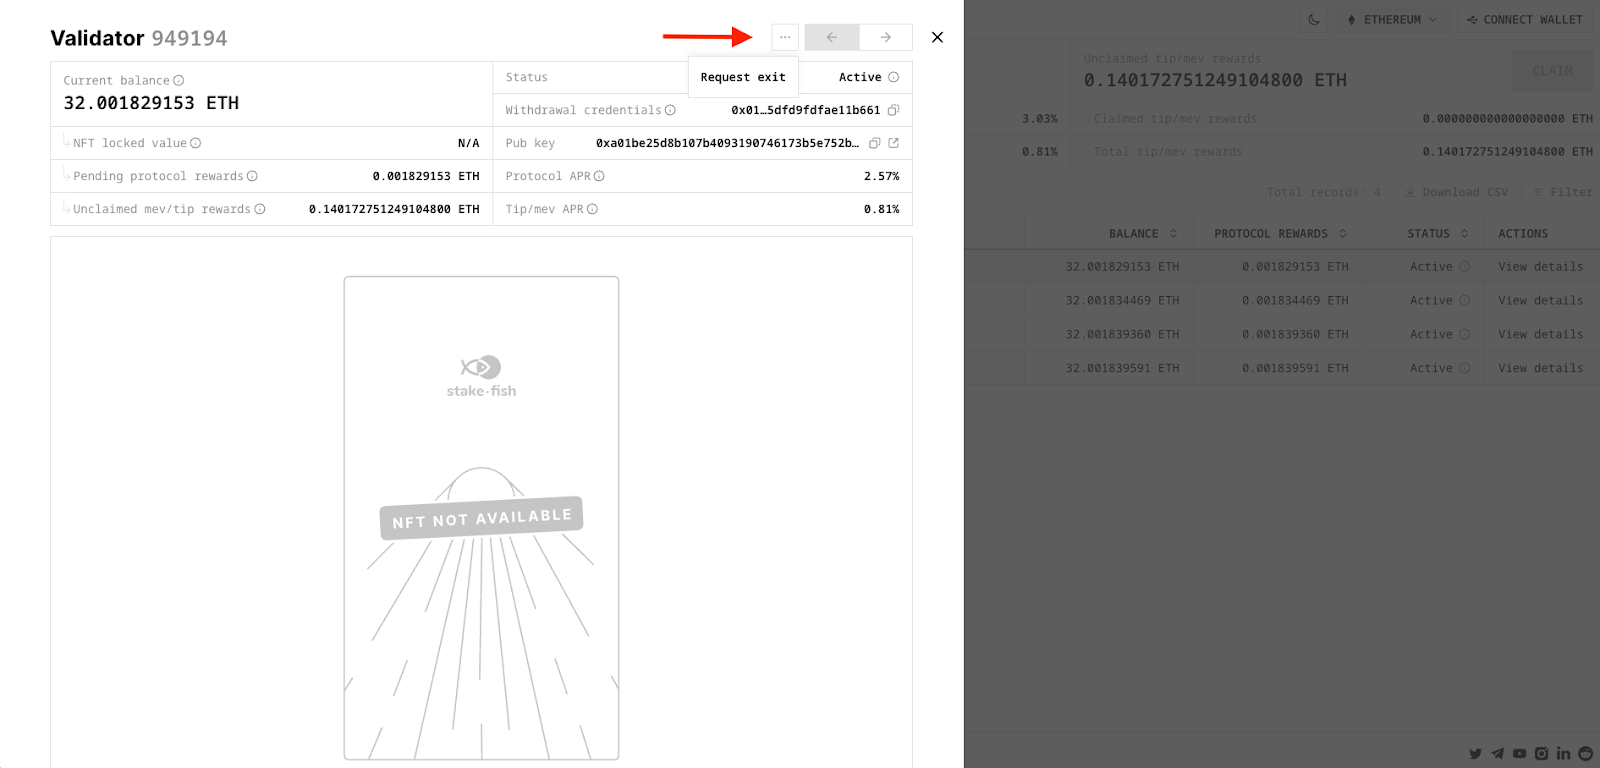This screenshot has width=1600, height=768.
Task: Open Pub key in external explorer
Action: pos(894,143)
